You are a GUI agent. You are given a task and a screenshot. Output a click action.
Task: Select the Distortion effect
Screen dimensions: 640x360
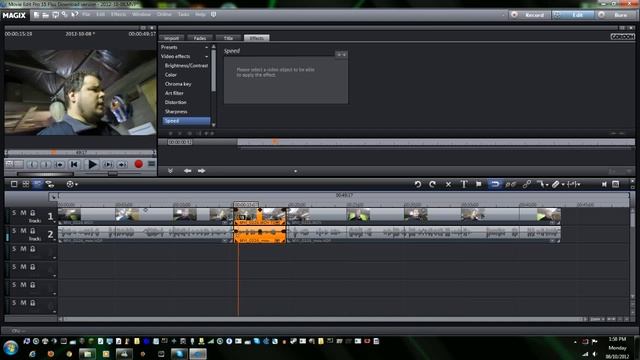pyautogui.click(x=176, y=102)
